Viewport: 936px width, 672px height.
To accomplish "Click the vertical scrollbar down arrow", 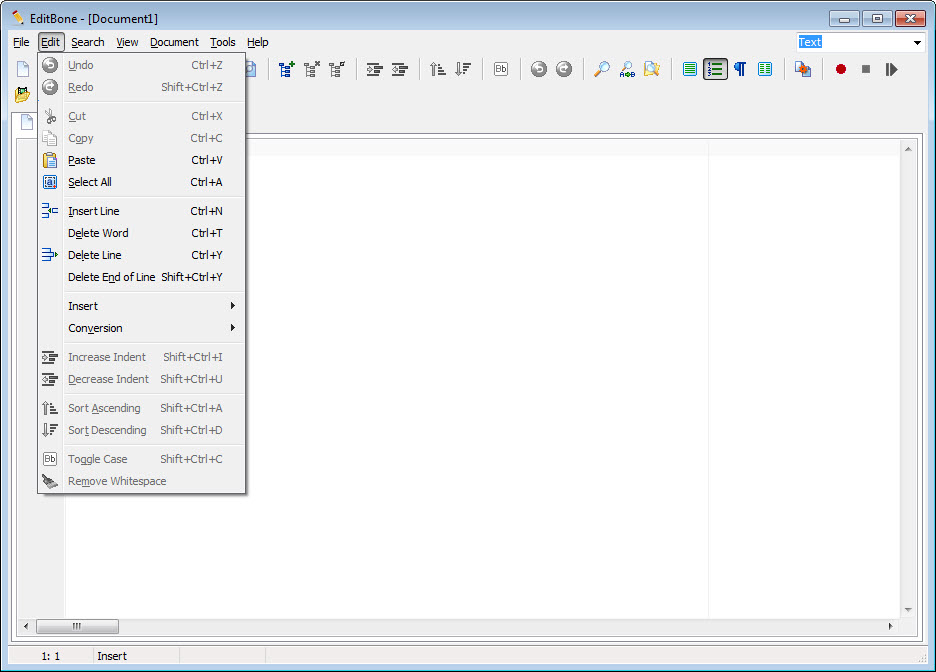I will (x=908, y=610).
